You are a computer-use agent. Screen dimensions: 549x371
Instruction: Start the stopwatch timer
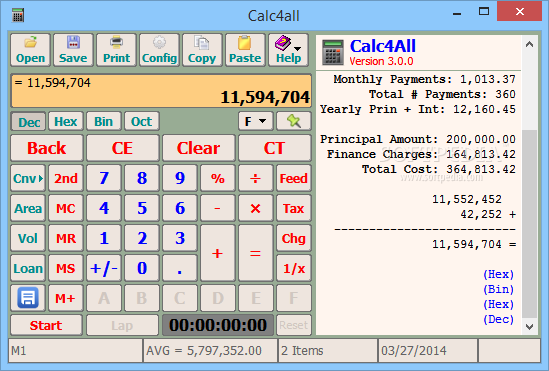point(47,325)
